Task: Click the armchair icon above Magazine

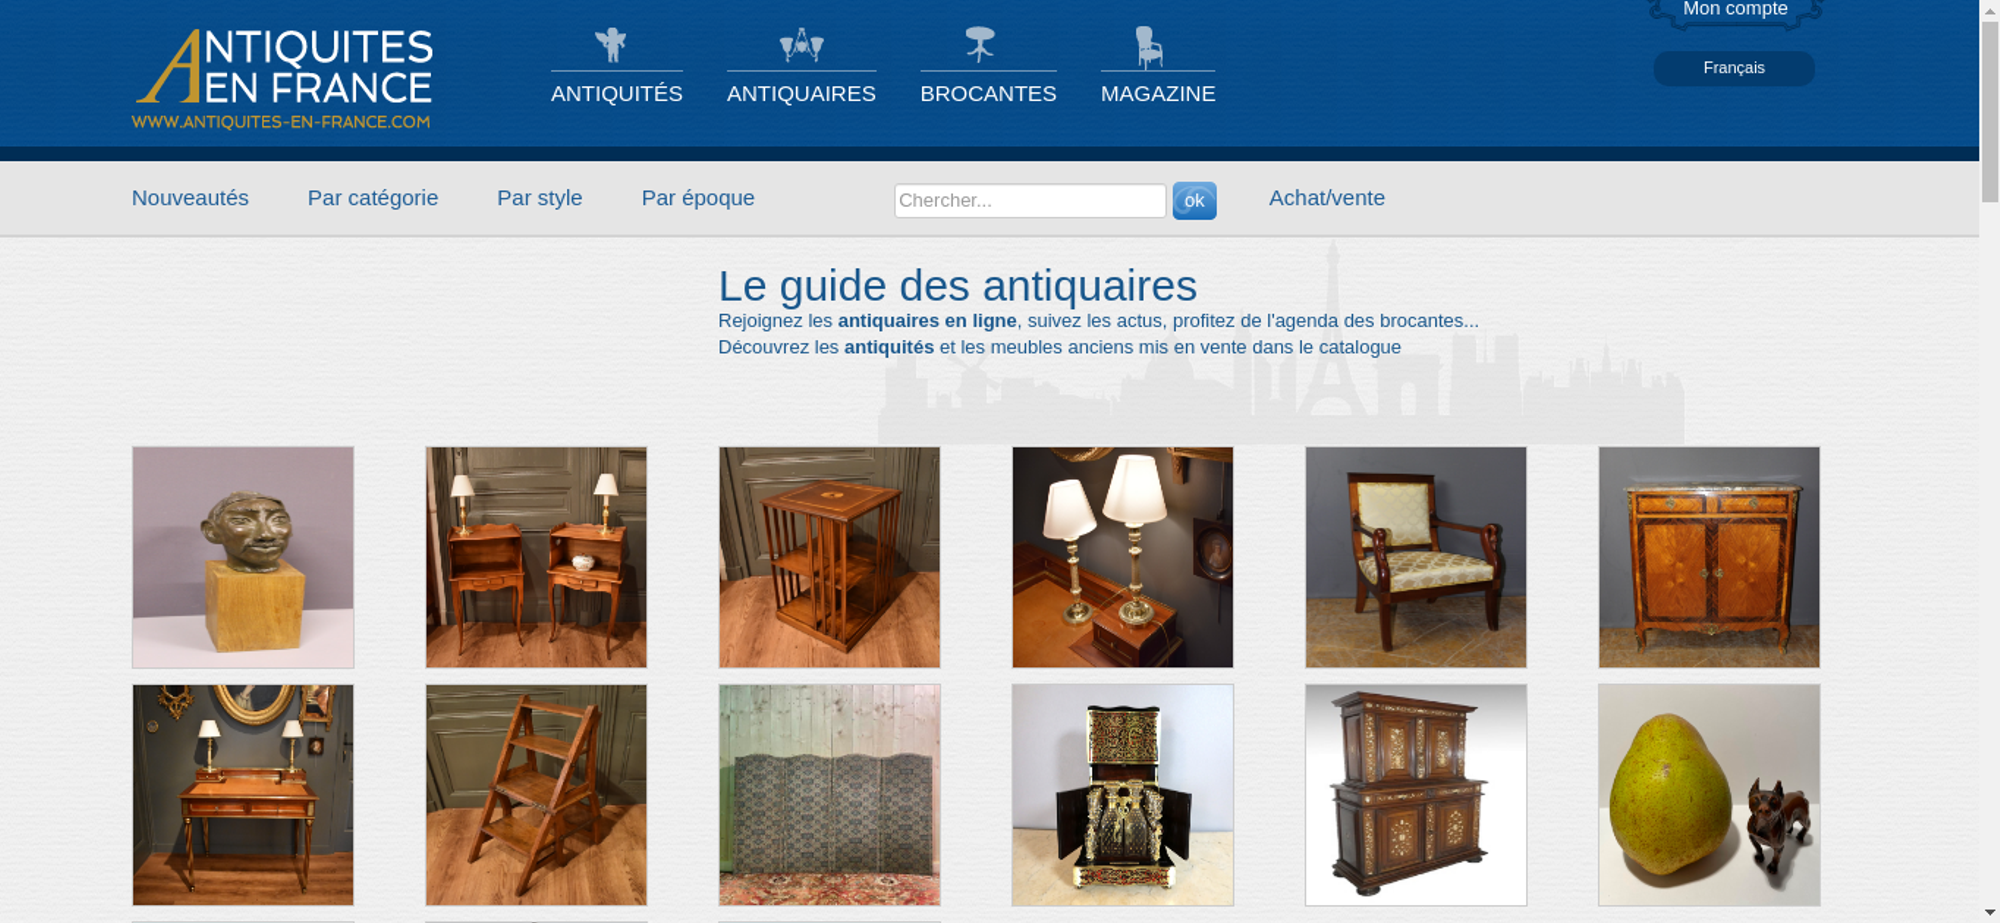Action: click(x=1149, y=46)
